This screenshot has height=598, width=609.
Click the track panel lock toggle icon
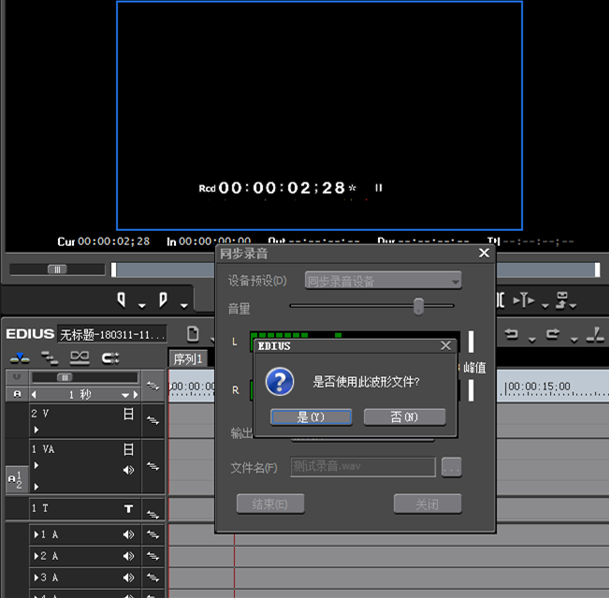pos(17,377)
